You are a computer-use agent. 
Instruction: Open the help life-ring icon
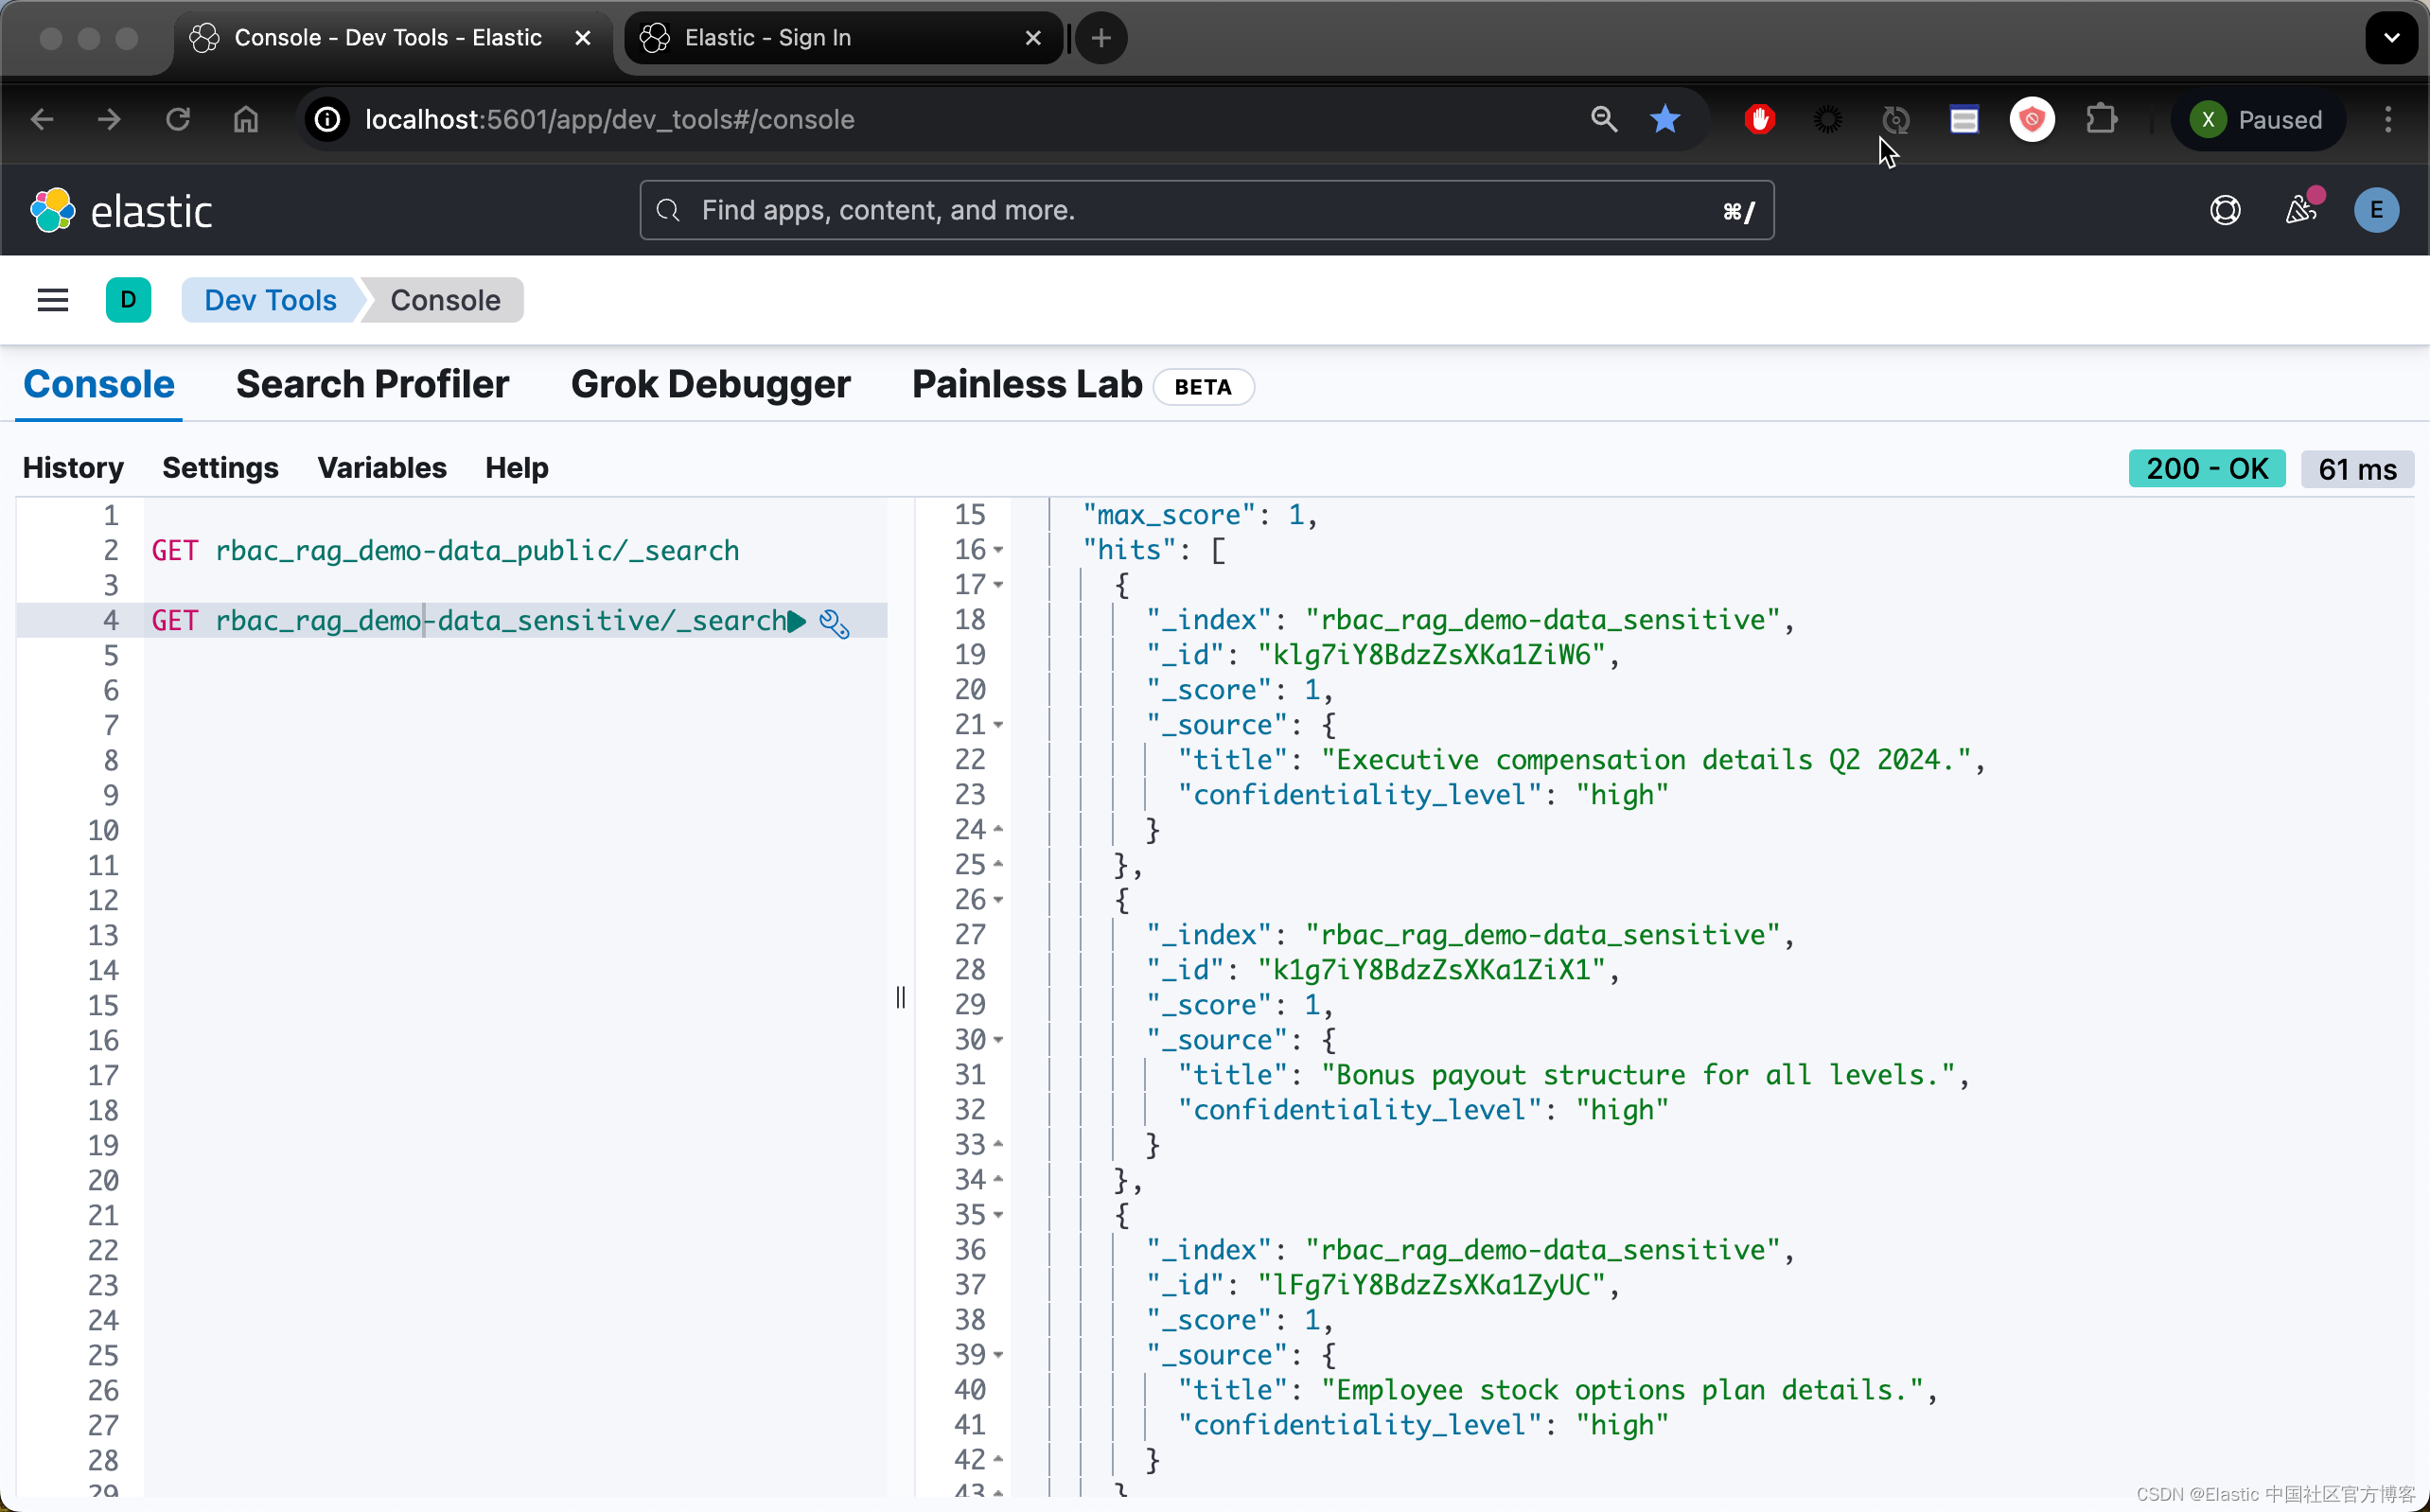click(x=2224, y=210)
